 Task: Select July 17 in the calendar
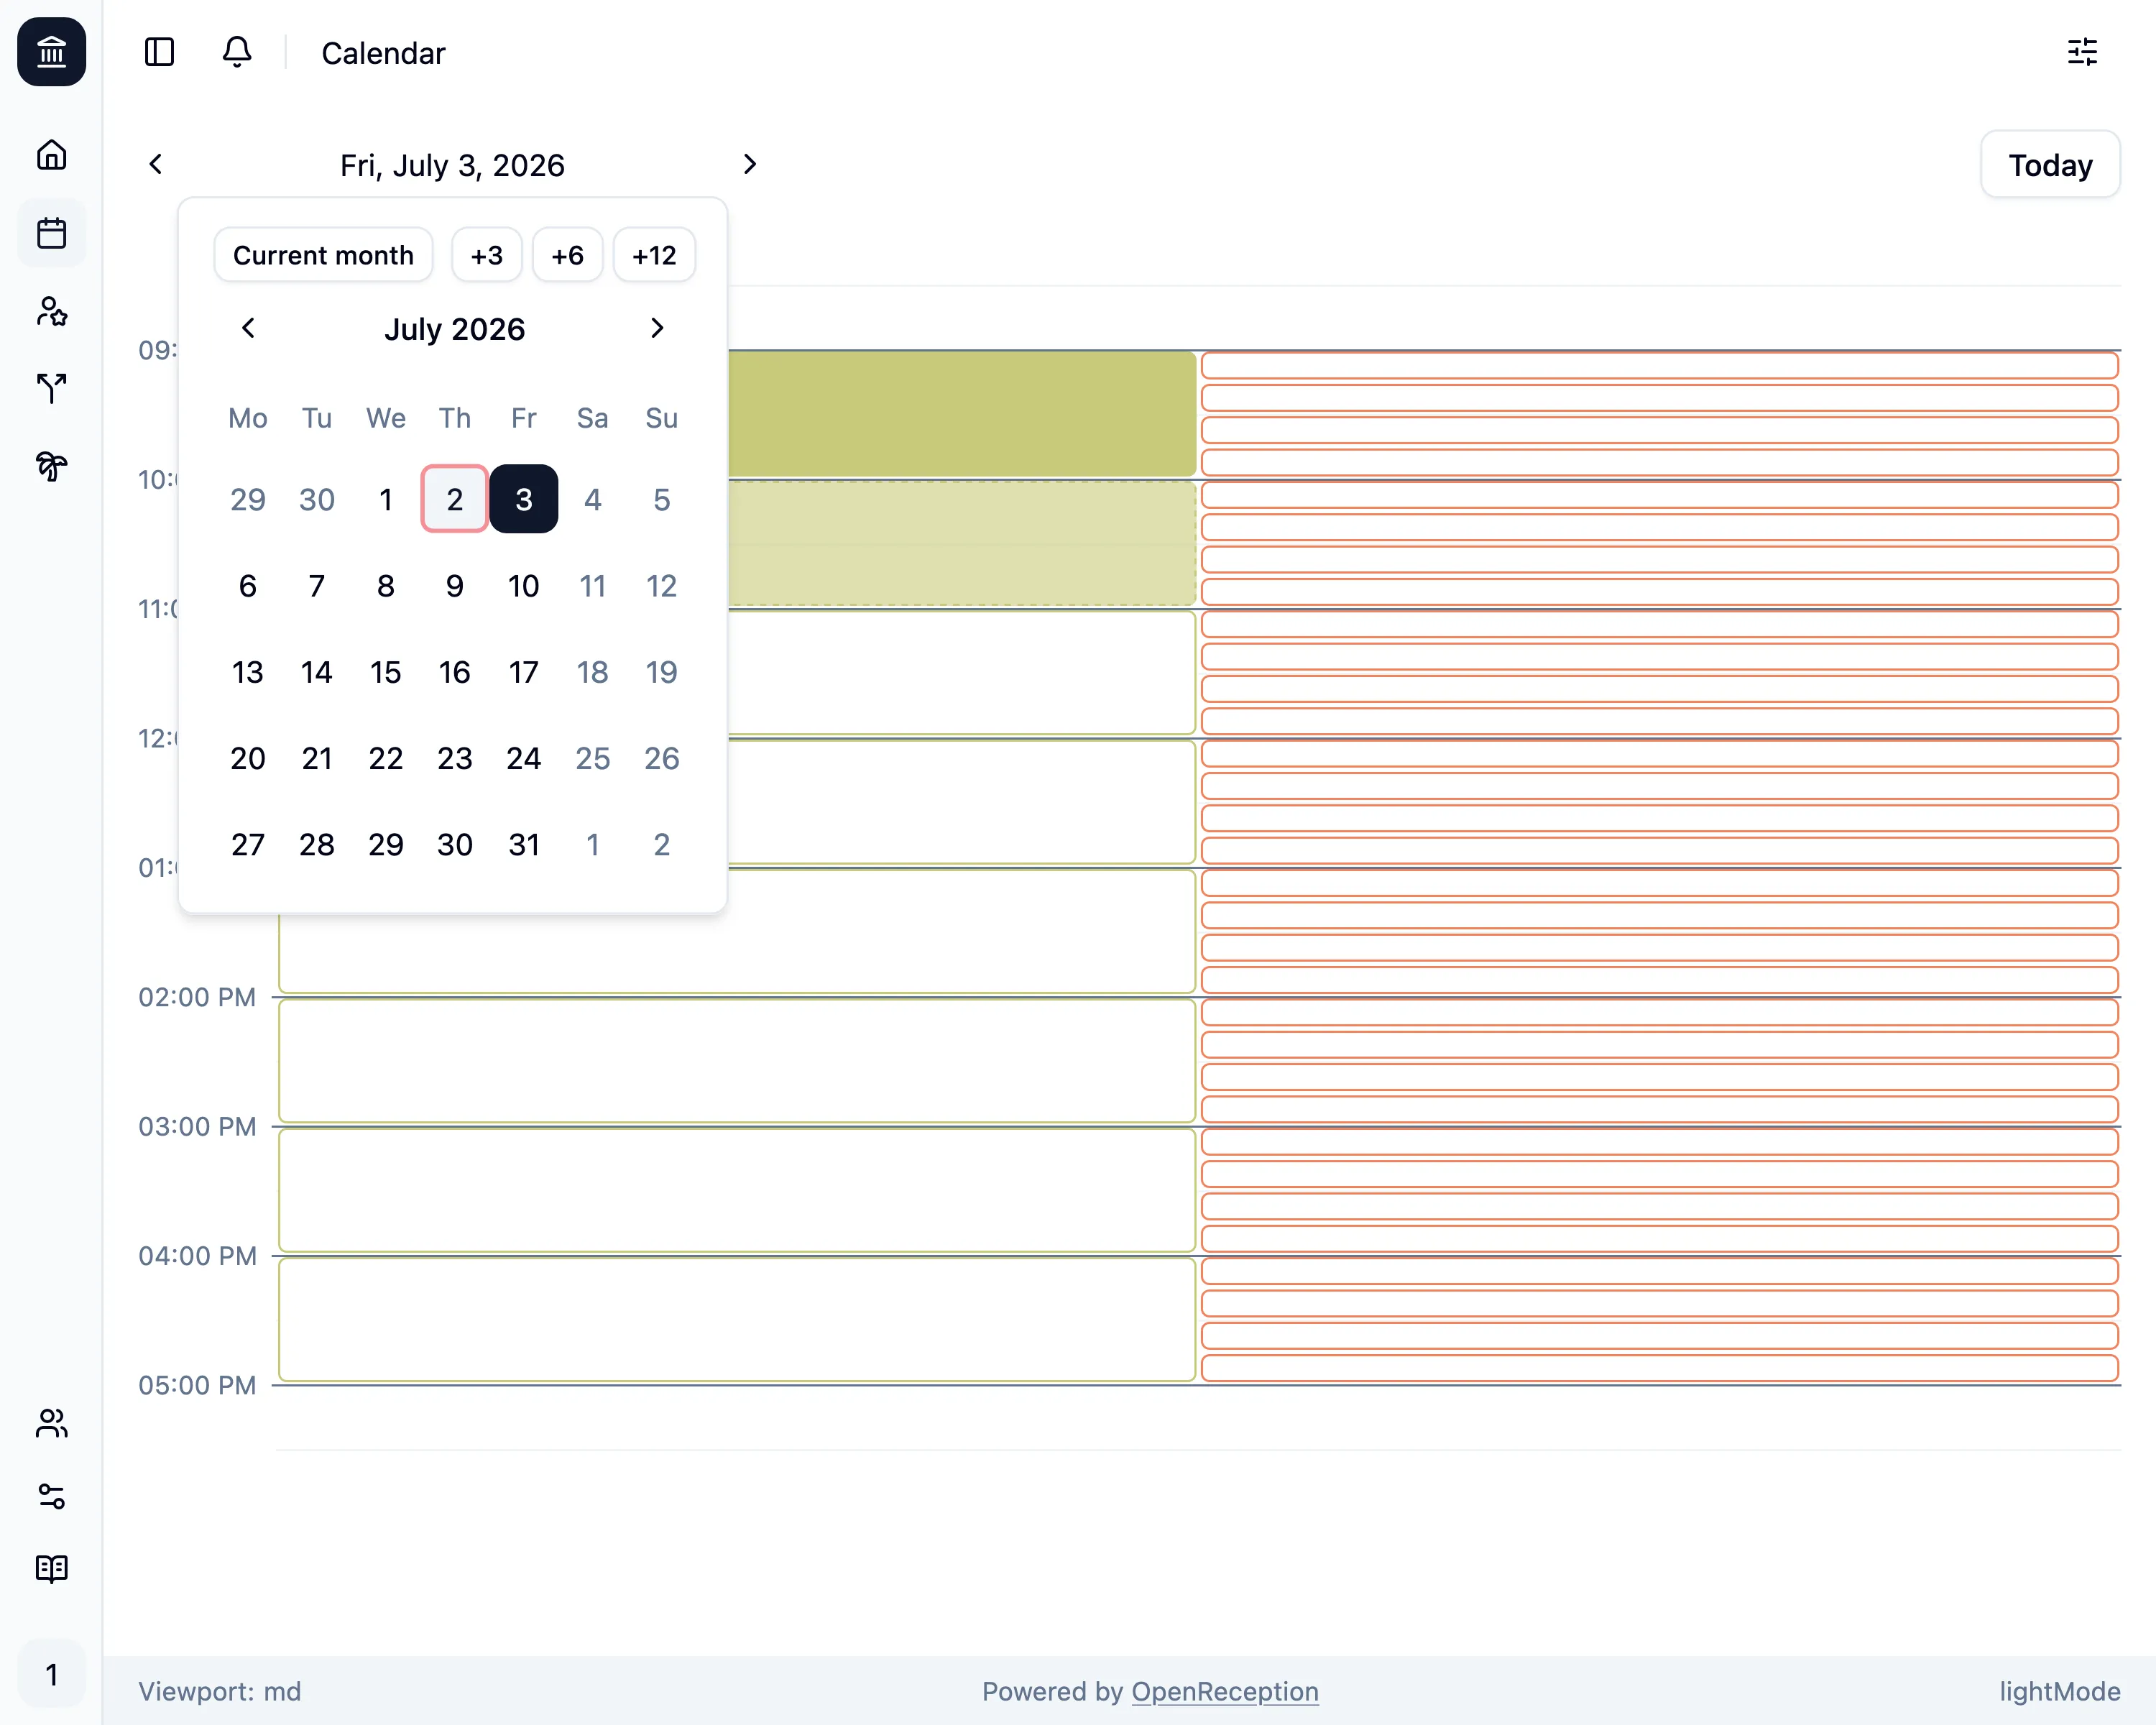524,672
